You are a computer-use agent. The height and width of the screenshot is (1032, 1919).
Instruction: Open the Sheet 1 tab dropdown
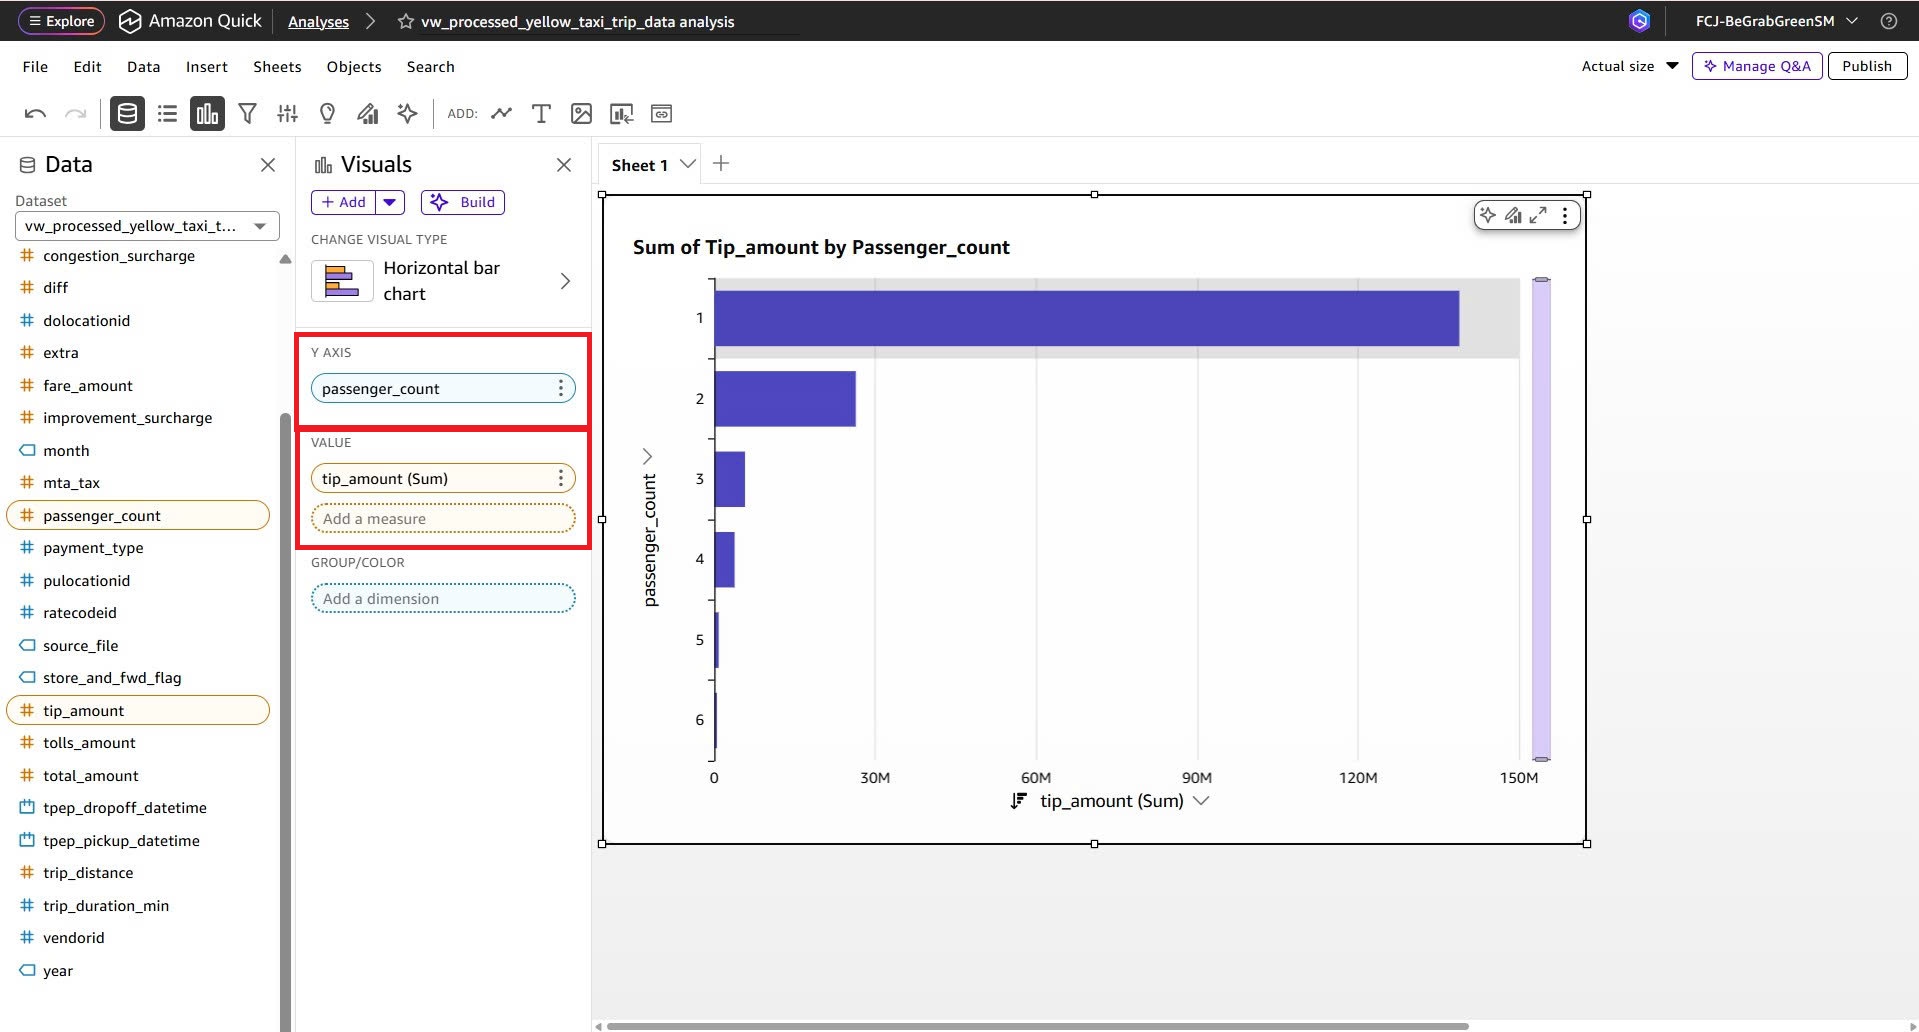click(687, 164)
